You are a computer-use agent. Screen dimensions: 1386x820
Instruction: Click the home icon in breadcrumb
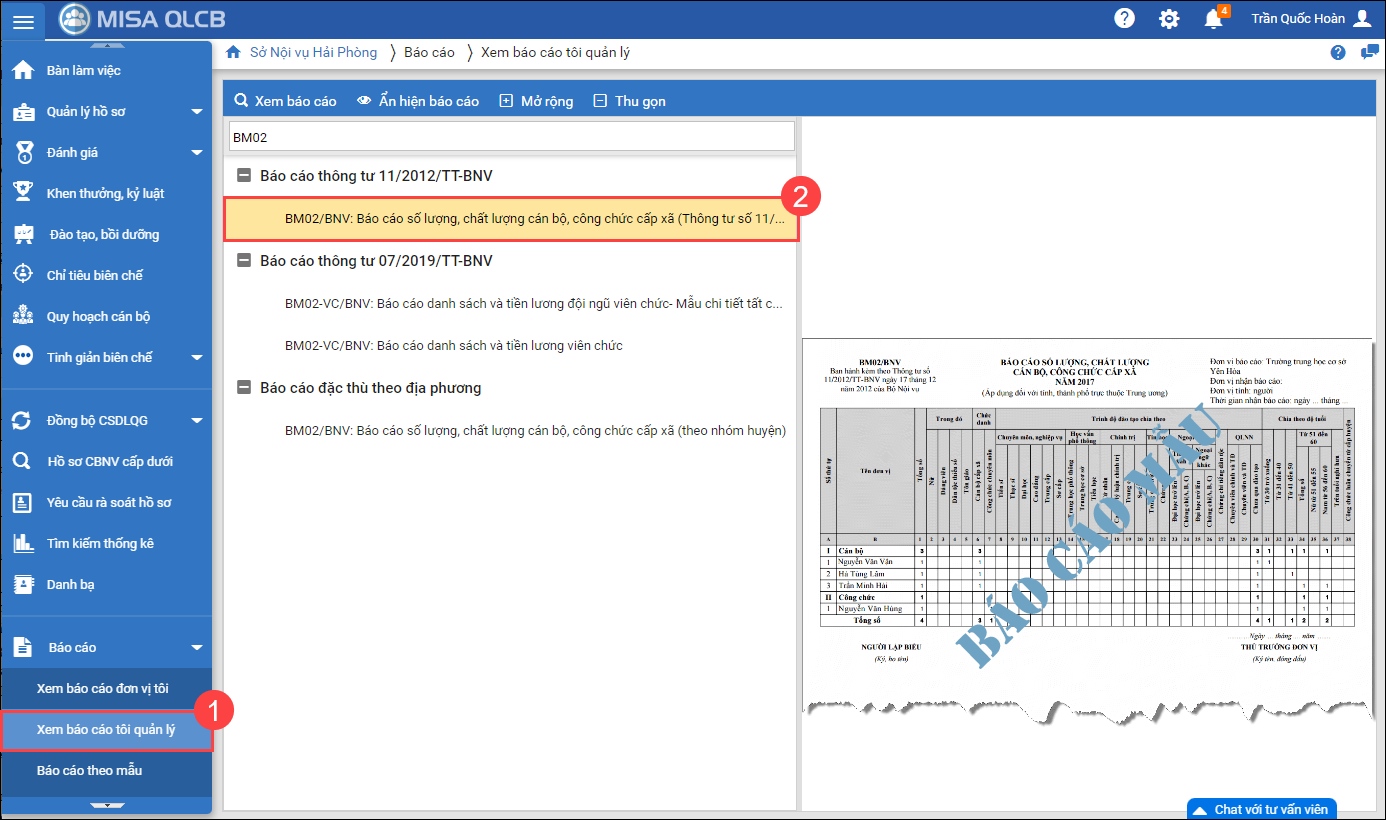tap(233, 53)
